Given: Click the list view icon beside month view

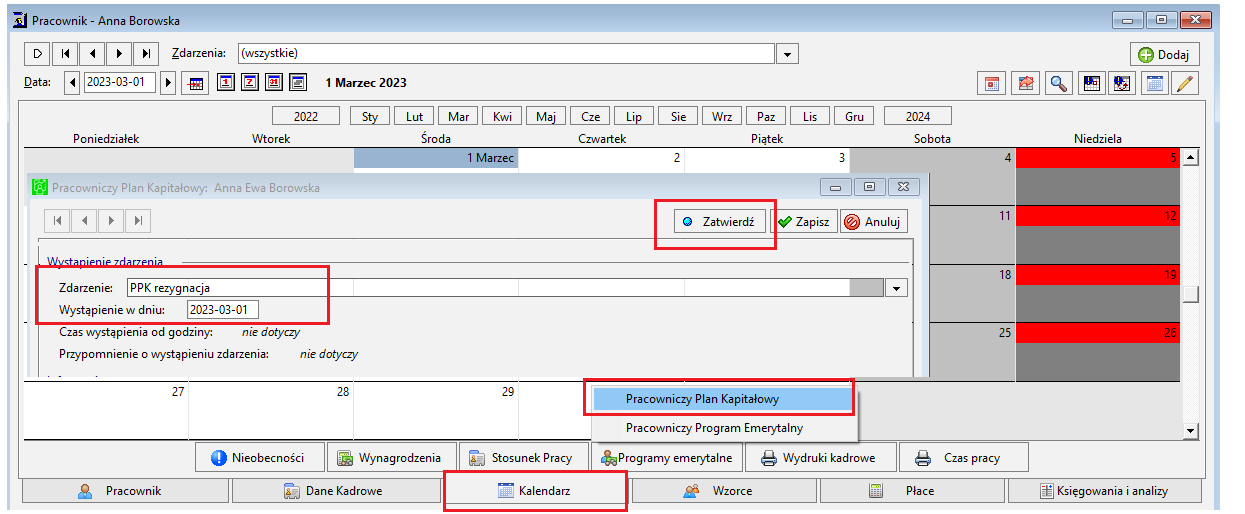Looking at the screenshot, I should coord(297,82).
